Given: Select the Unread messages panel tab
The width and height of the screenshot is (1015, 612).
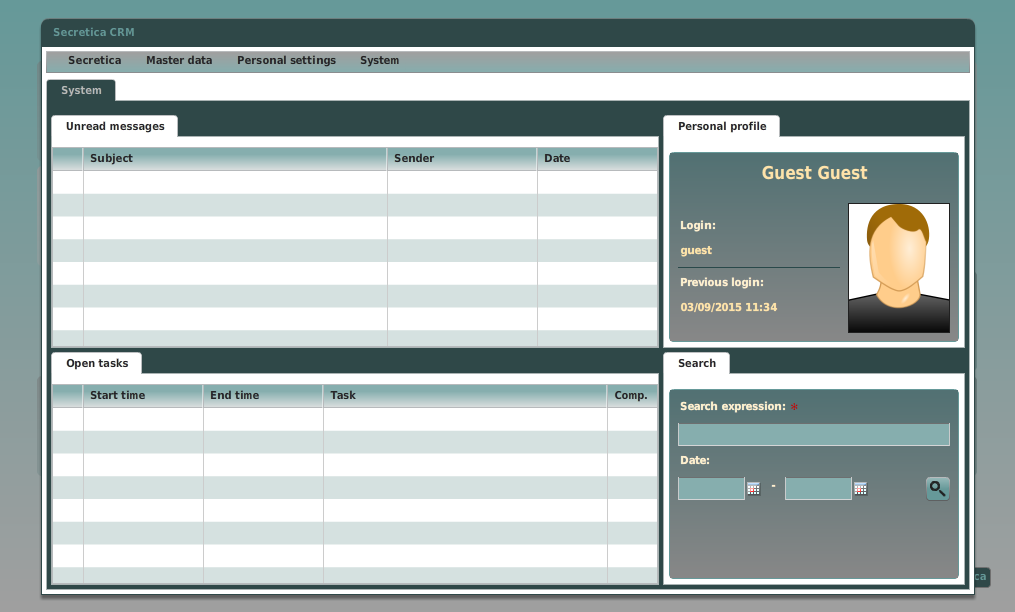Looking at the screenshot, I should click(x=113, y=126).
